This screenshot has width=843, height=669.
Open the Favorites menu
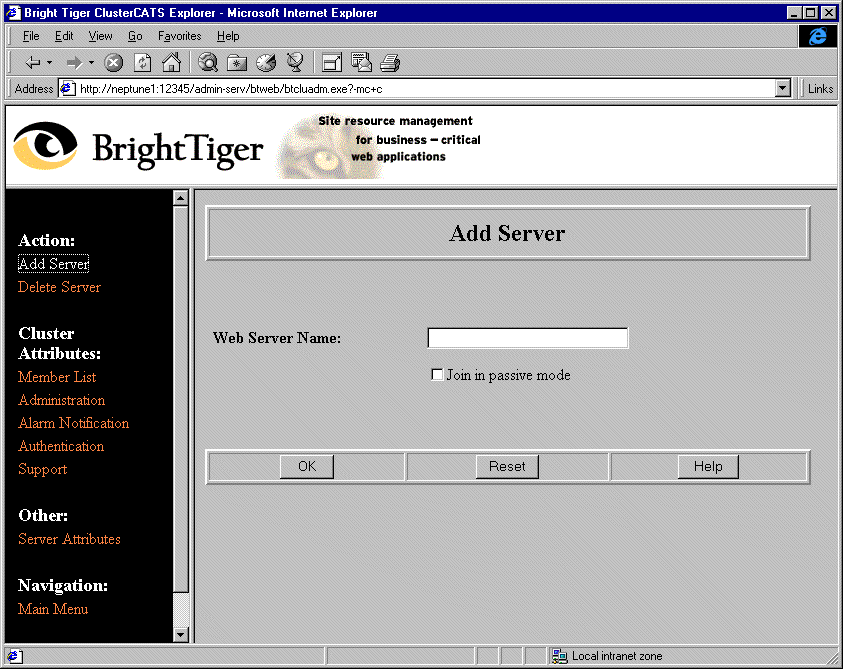[179, 36]
